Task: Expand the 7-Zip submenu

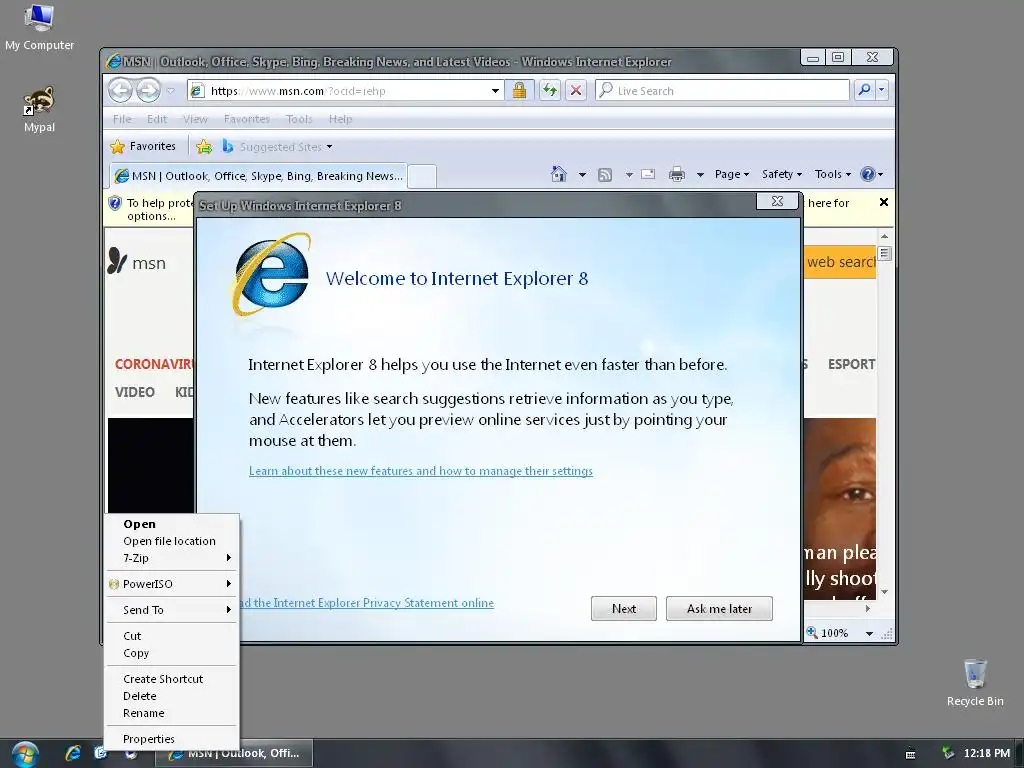Action: [172, 558]
